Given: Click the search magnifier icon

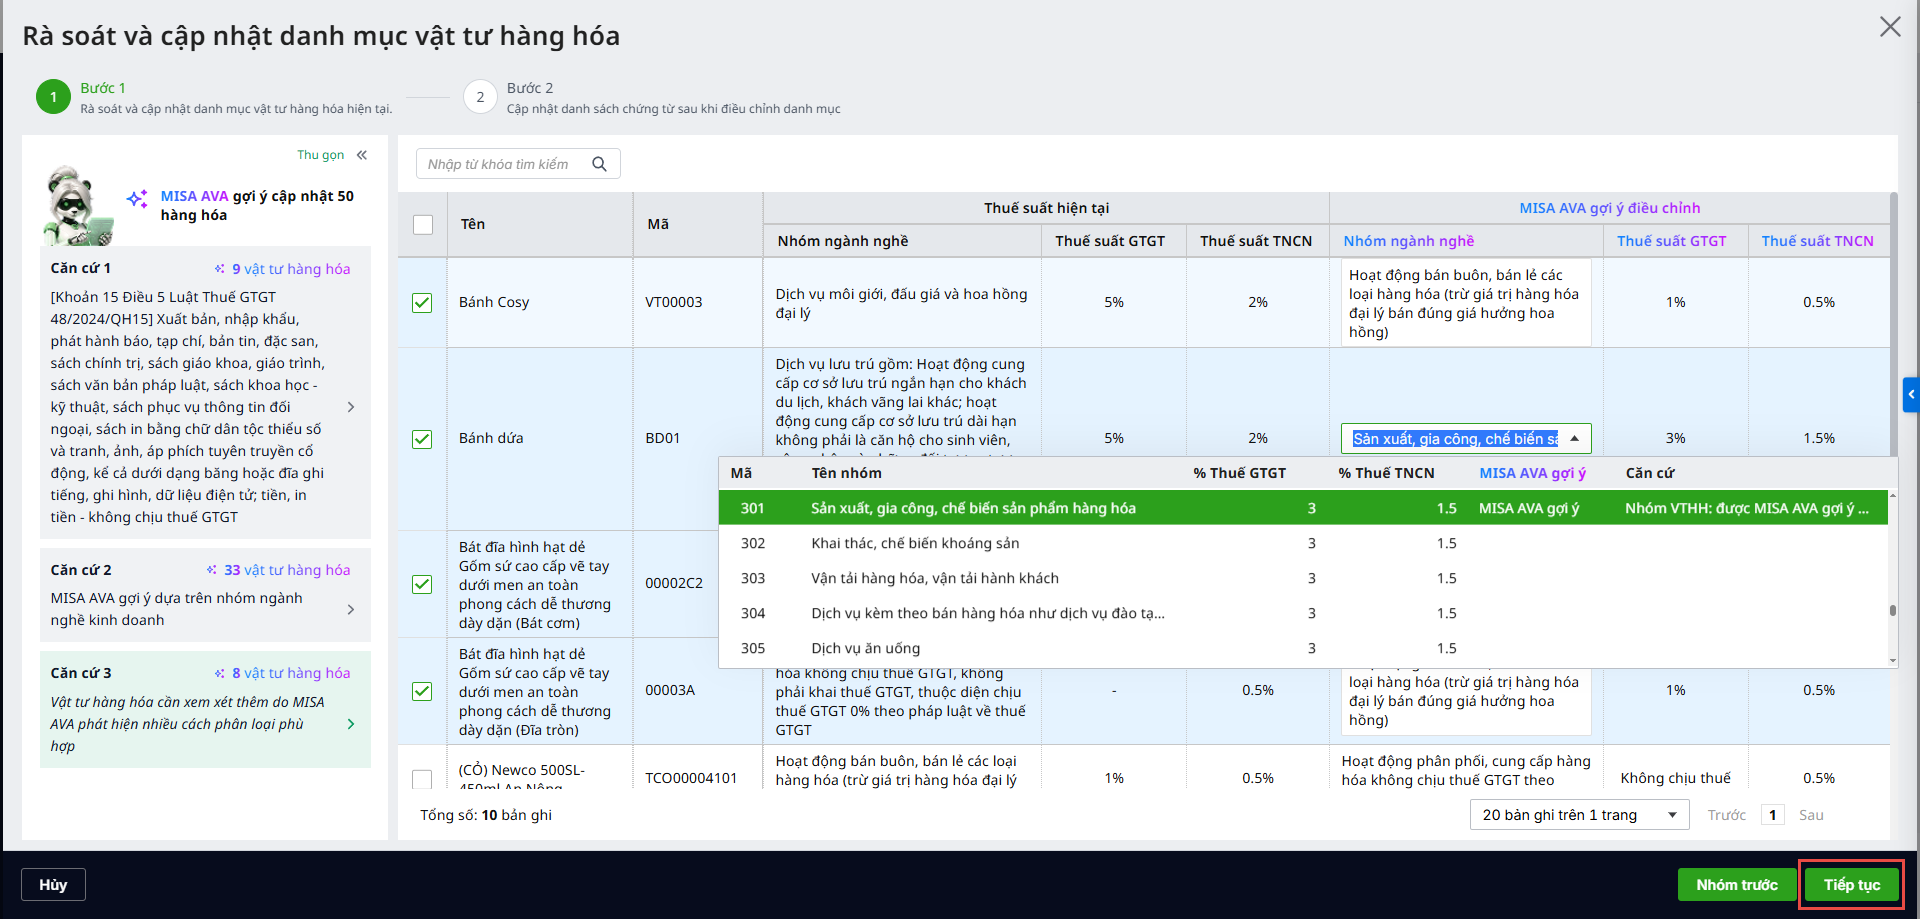Looking at the screenshot, I should (599, 164).
